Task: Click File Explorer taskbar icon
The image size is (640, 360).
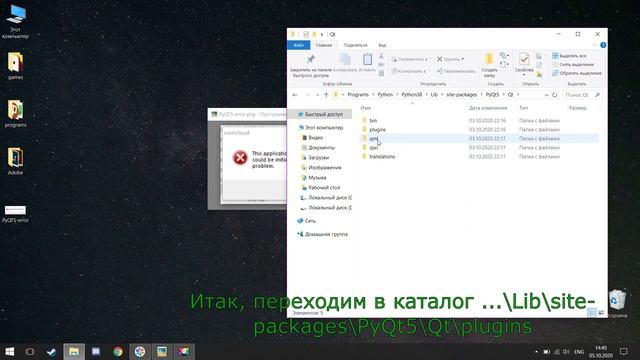Action: tap(74, 351)
